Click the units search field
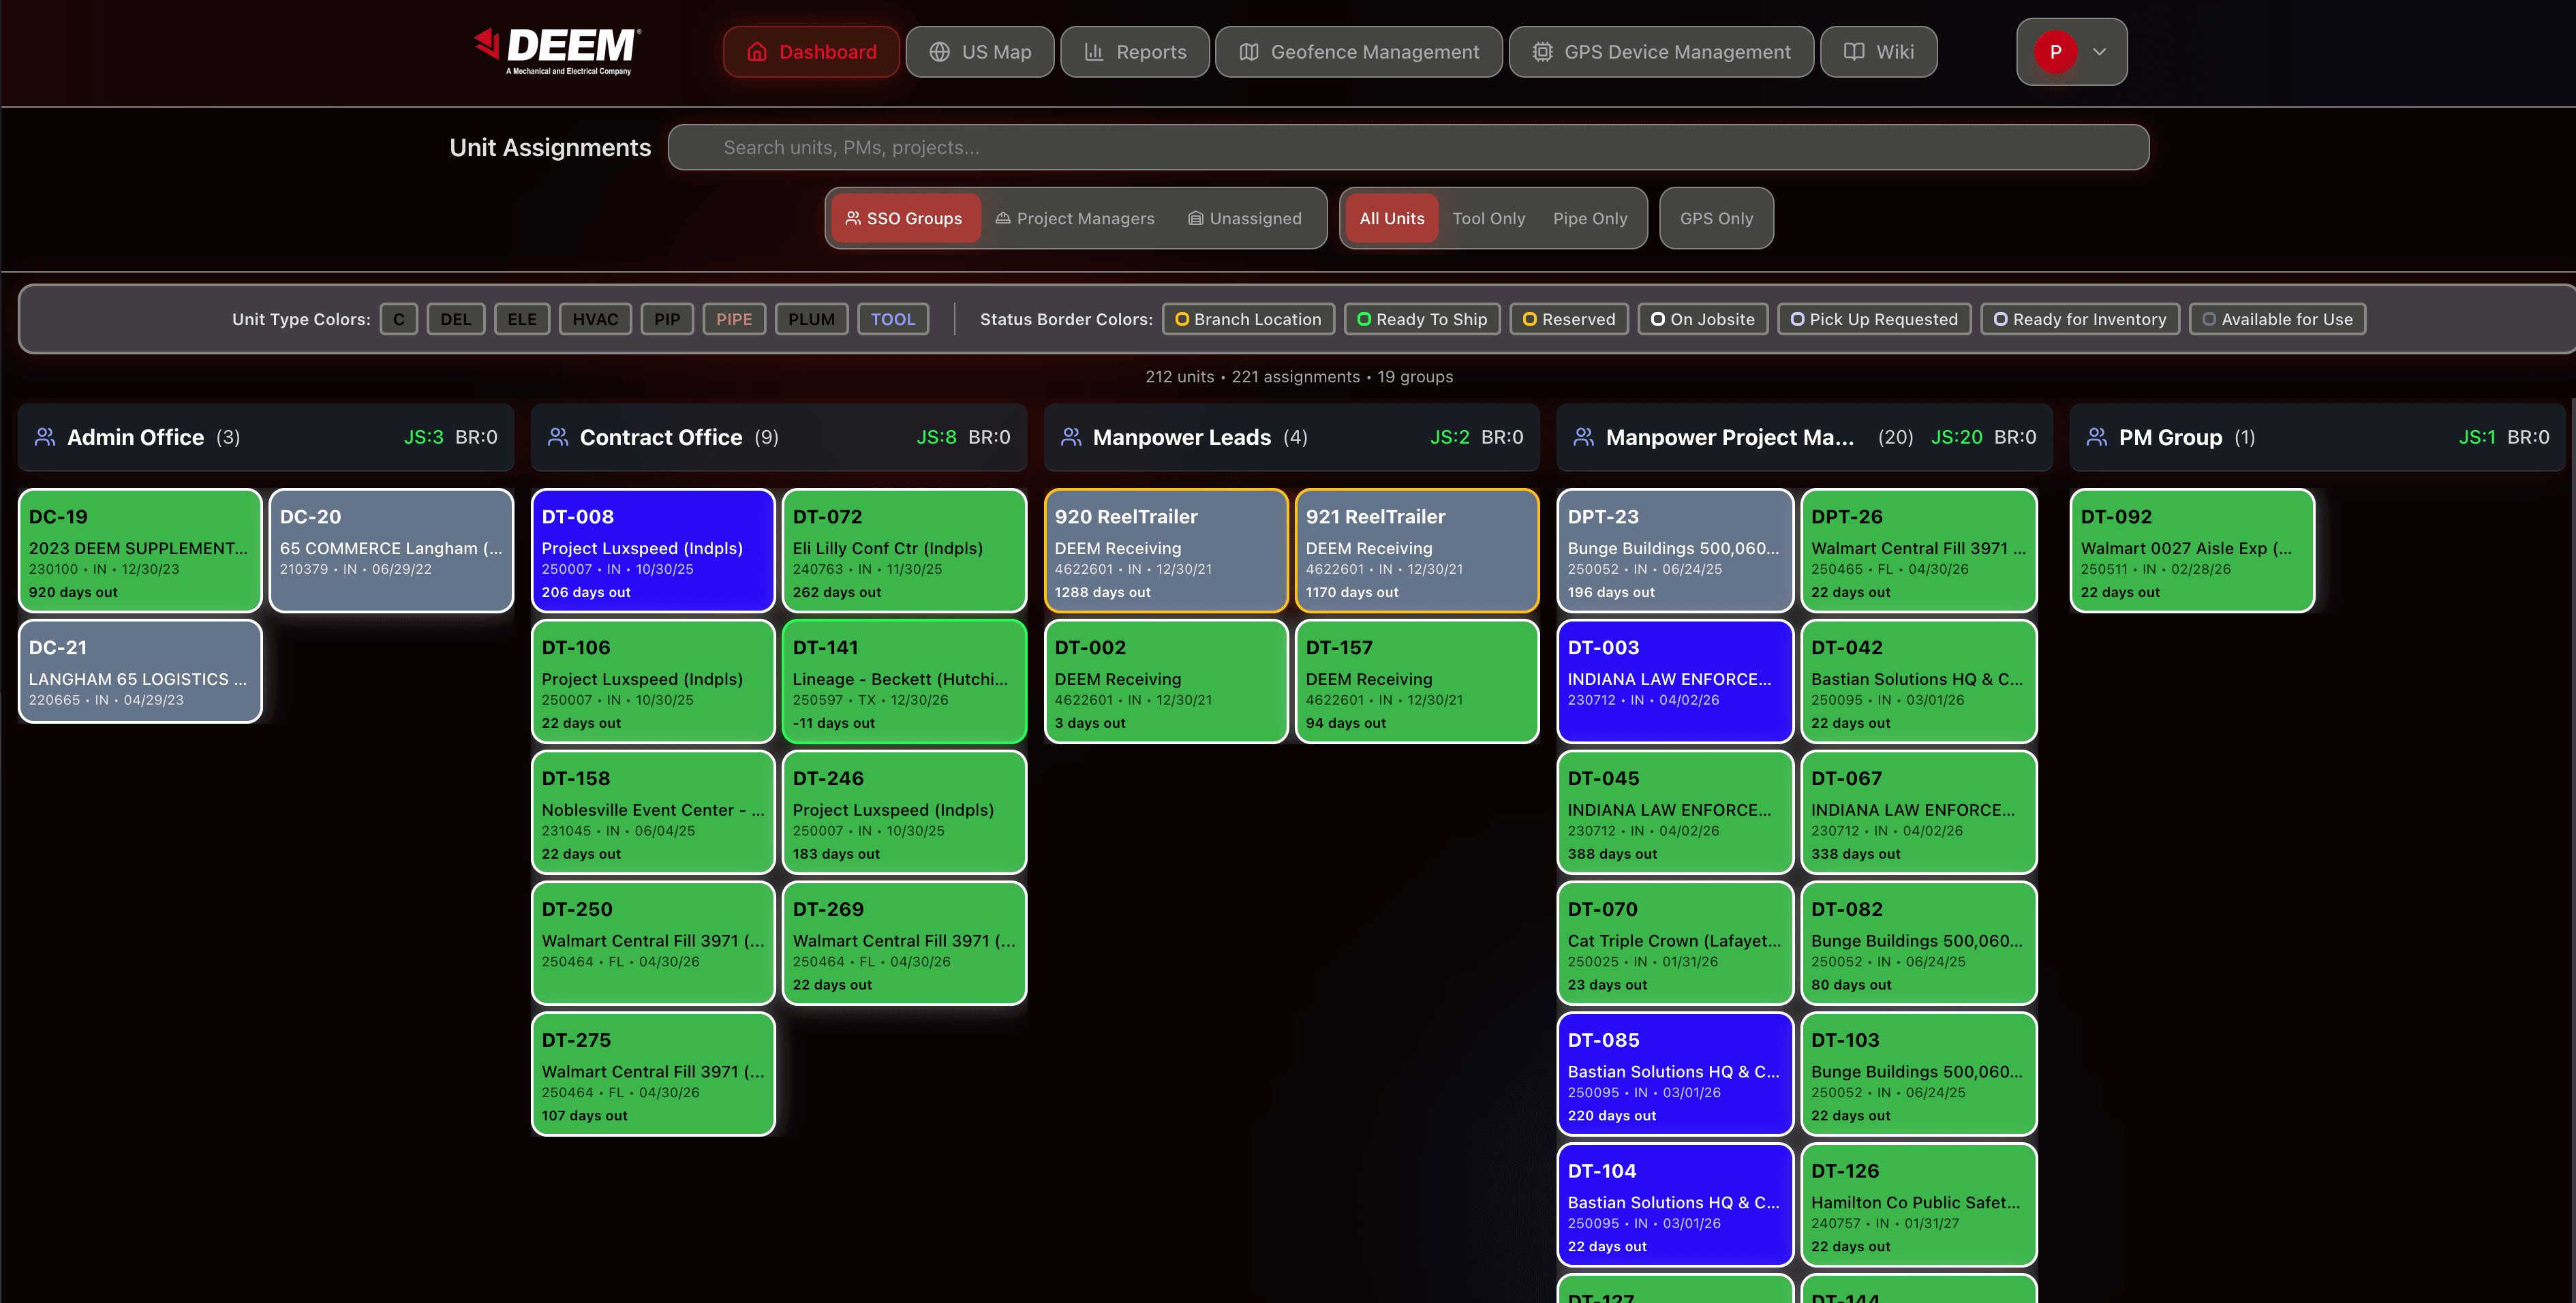This screenshot has height=1303, width=2576. [x=1409, y=147]
